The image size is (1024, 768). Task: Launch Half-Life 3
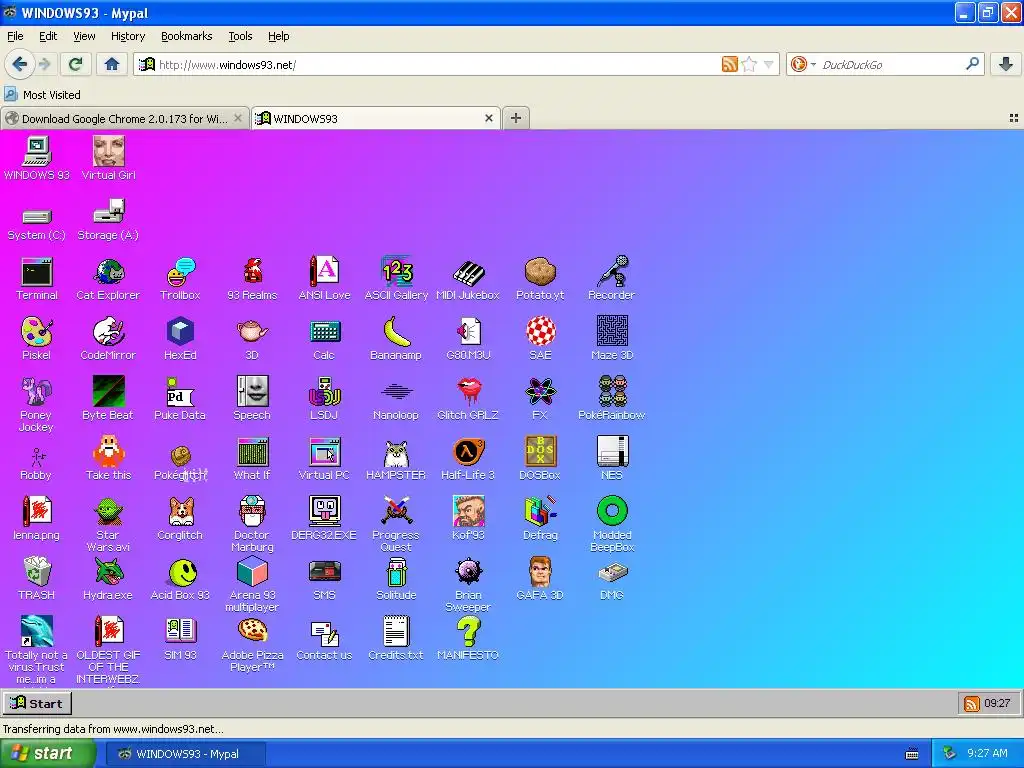468,459
